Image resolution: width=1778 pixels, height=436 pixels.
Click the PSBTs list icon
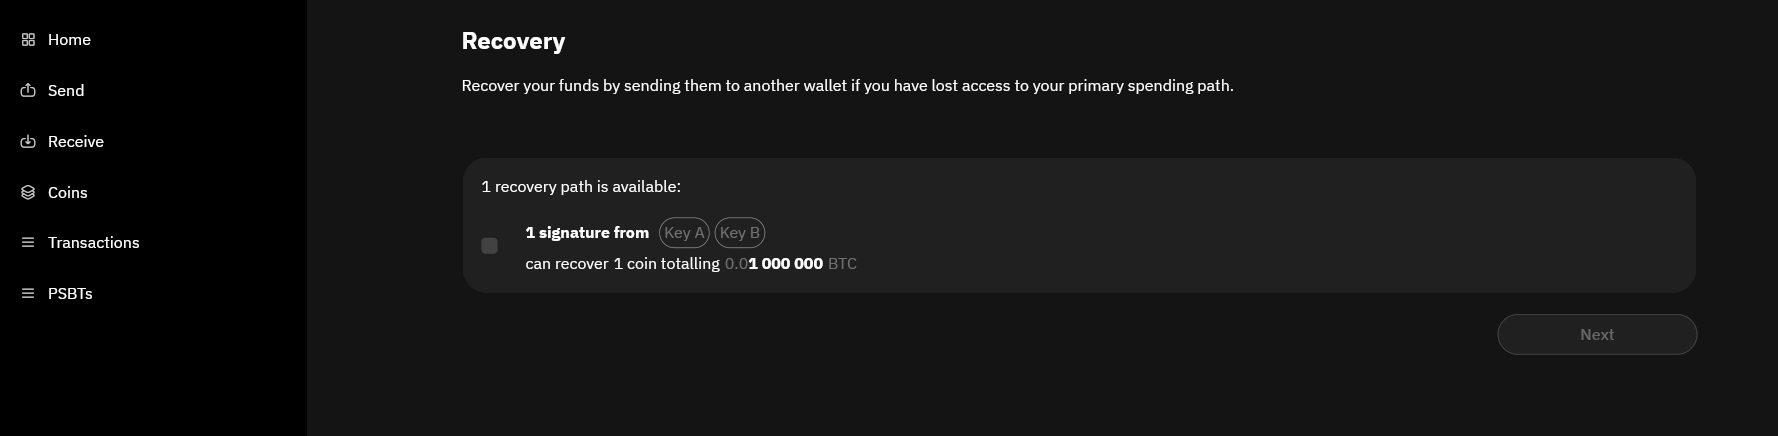click(28, 294)
